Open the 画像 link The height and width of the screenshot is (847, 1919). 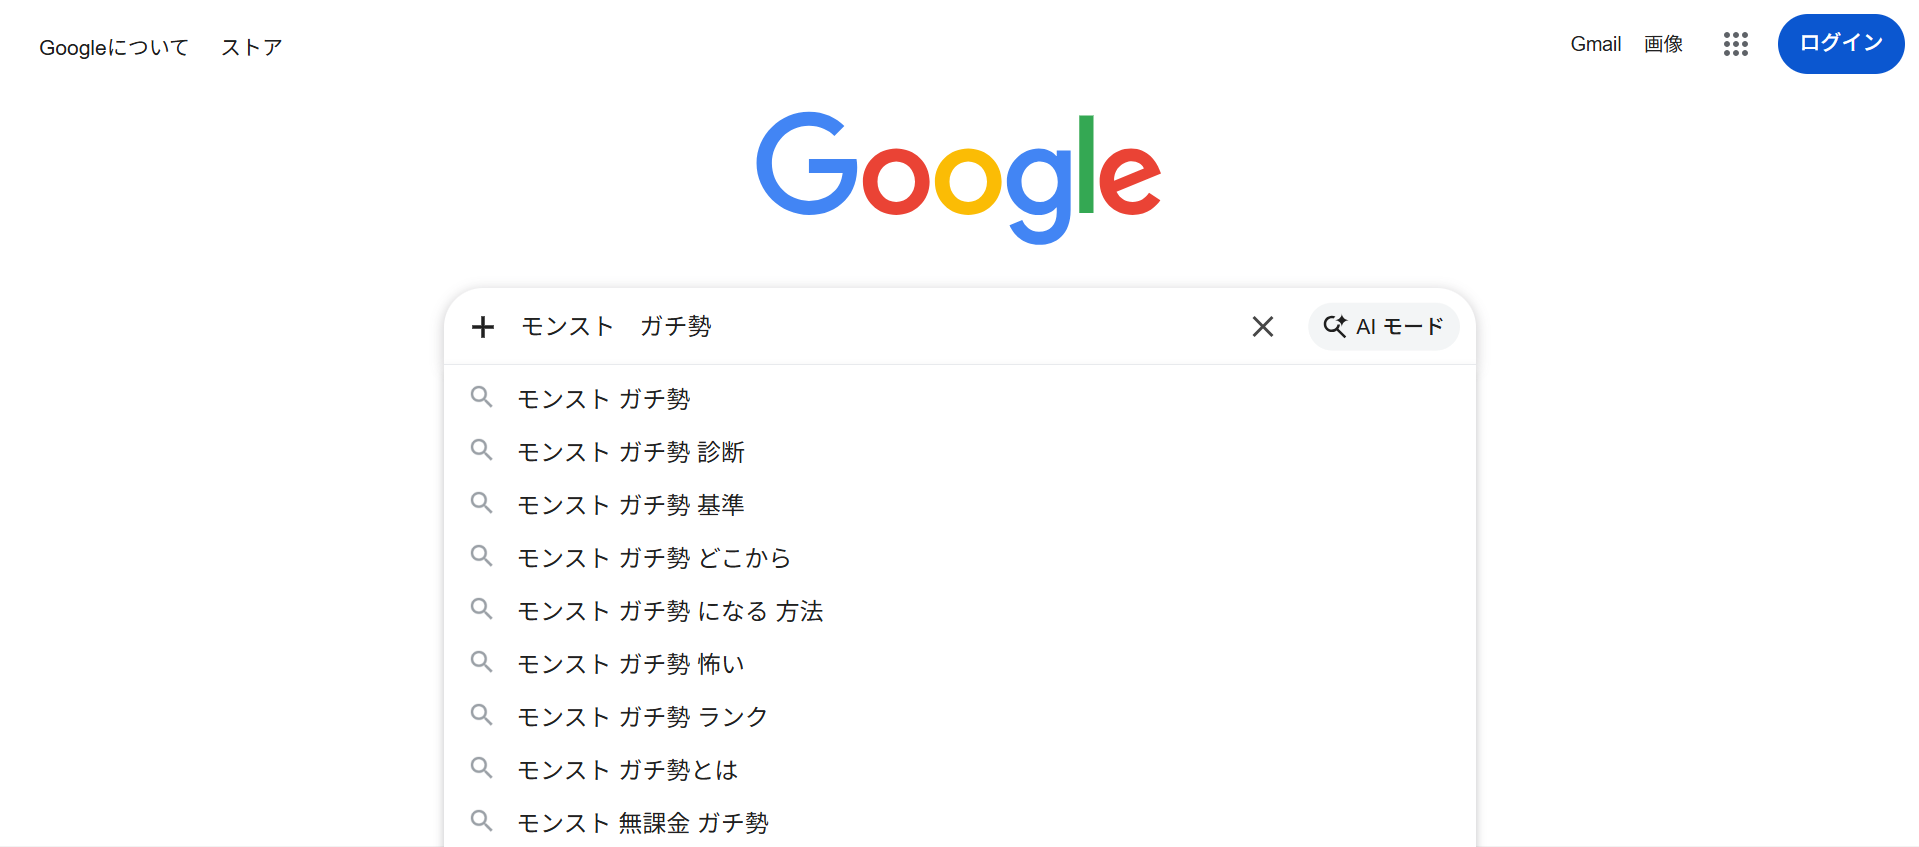pos(1663,44)
